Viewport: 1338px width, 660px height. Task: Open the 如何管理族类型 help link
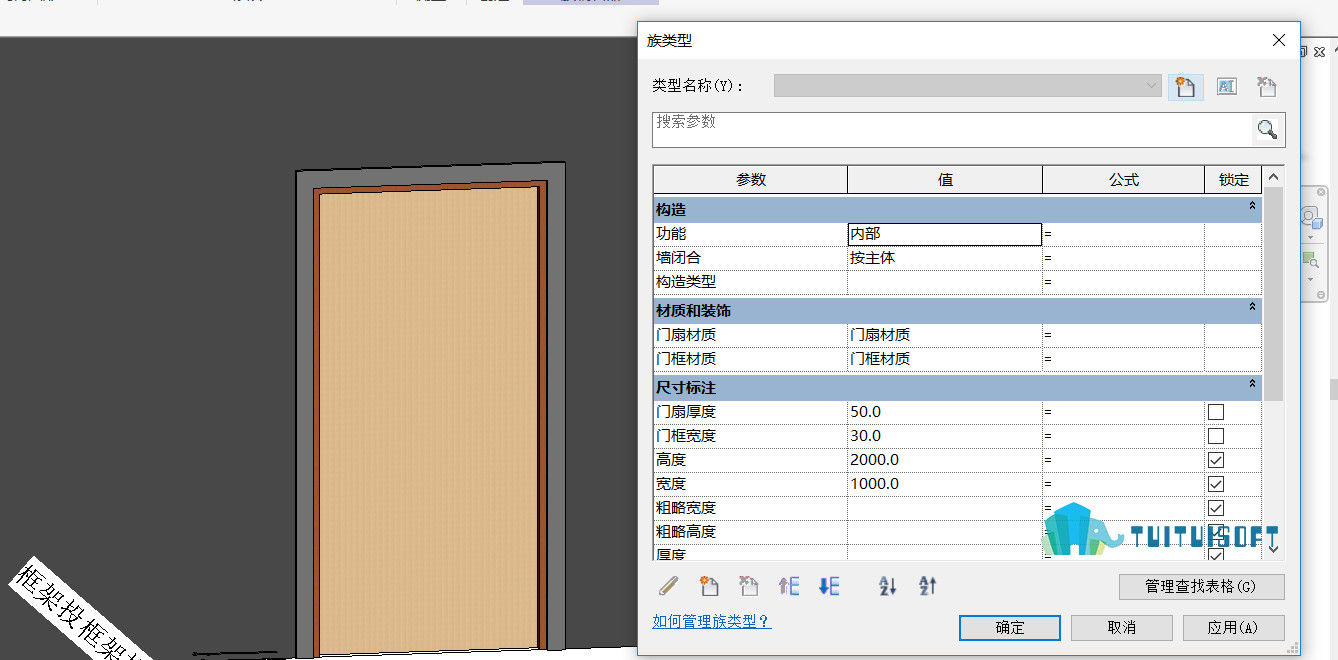(711, 621)
